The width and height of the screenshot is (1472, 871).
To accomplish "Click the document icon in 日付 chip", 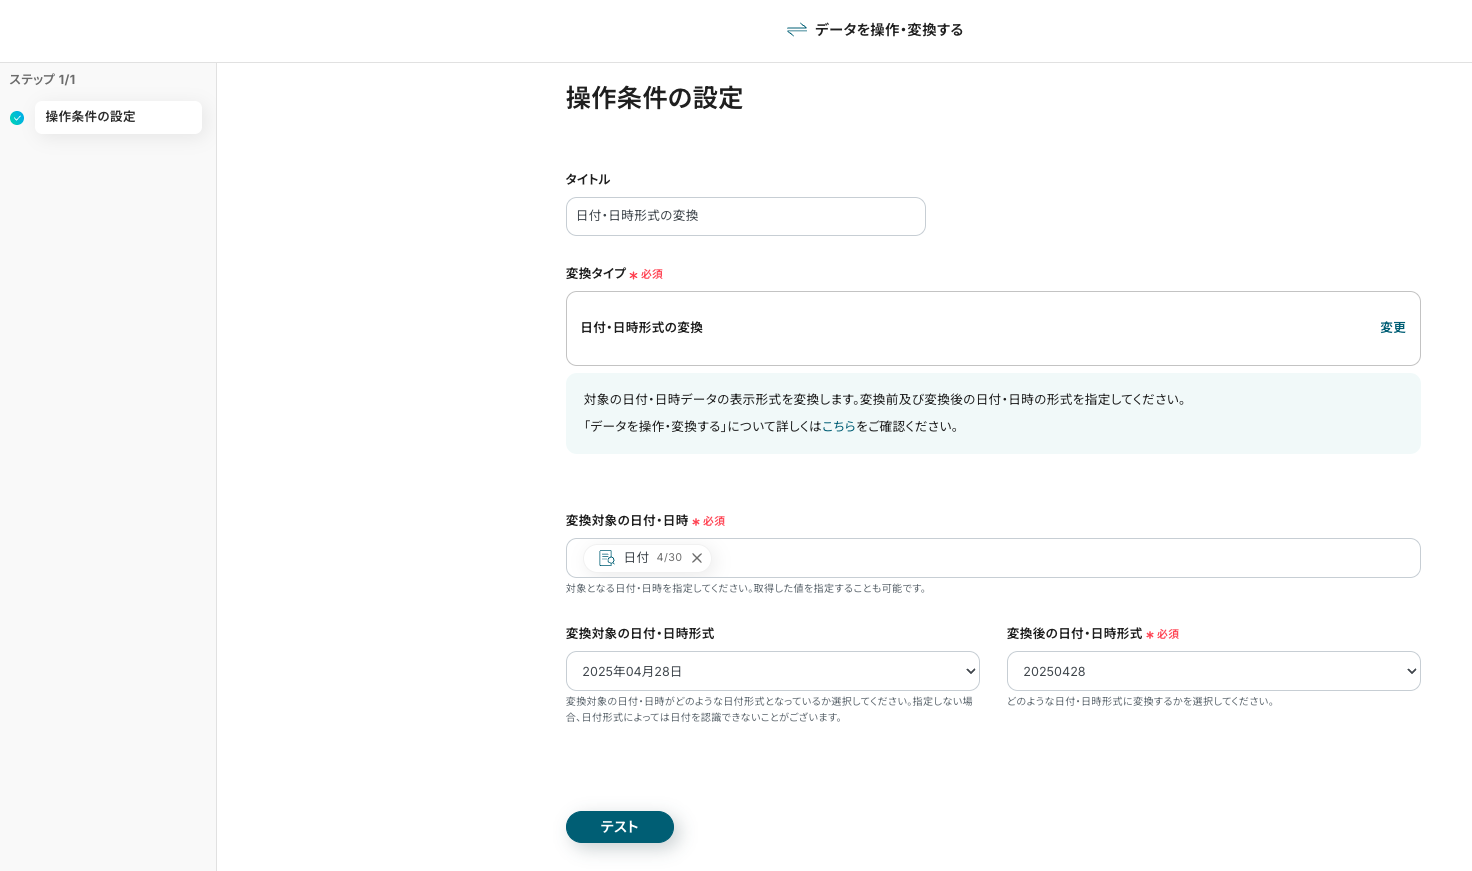I will (x=606, y=558).
